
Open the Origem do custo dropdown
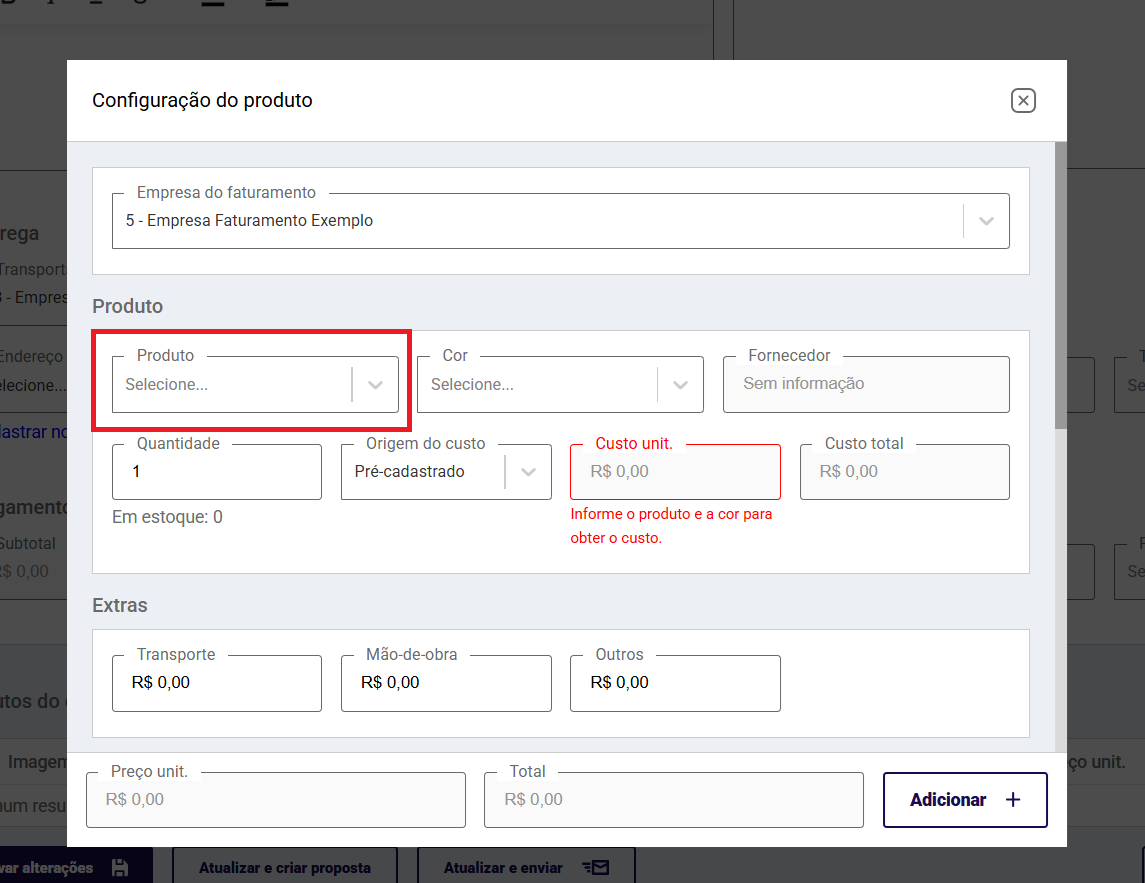click(x=446, y=472)
